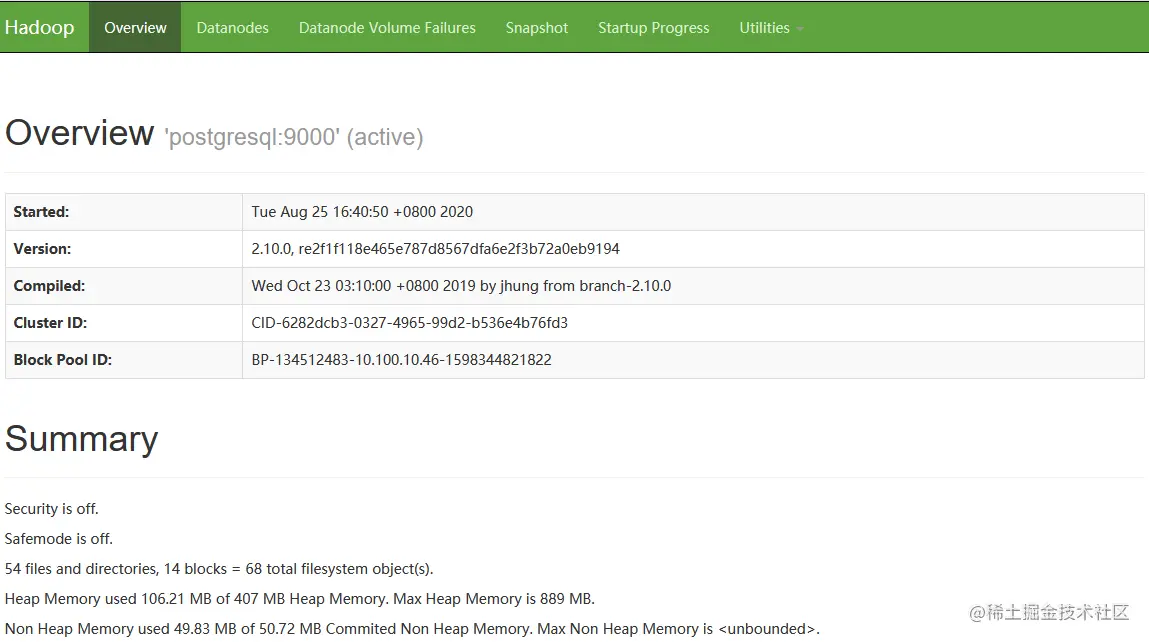
Task: Click the Utilities dropdown caret arrow
Action: pyautogui.click(x=800, y=29)
